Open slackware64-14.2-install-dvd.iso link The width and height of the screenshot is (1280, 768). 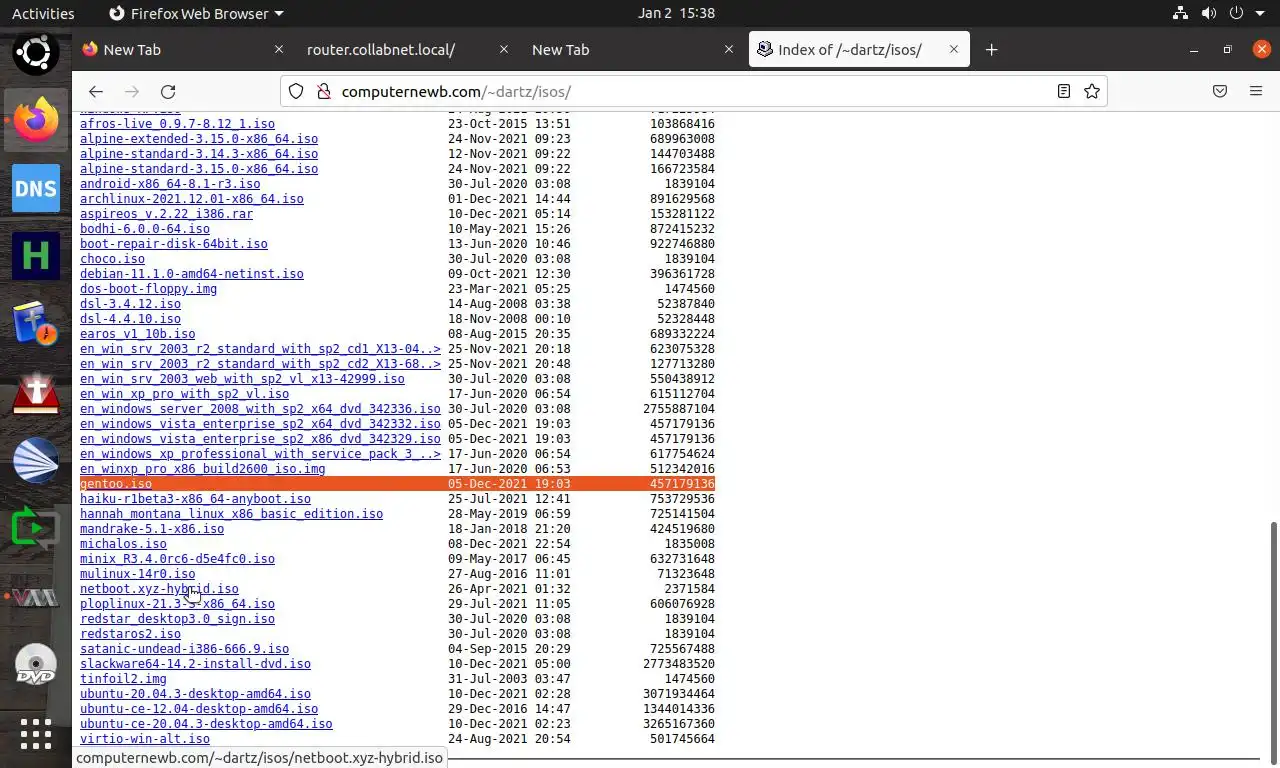[195, 664]
